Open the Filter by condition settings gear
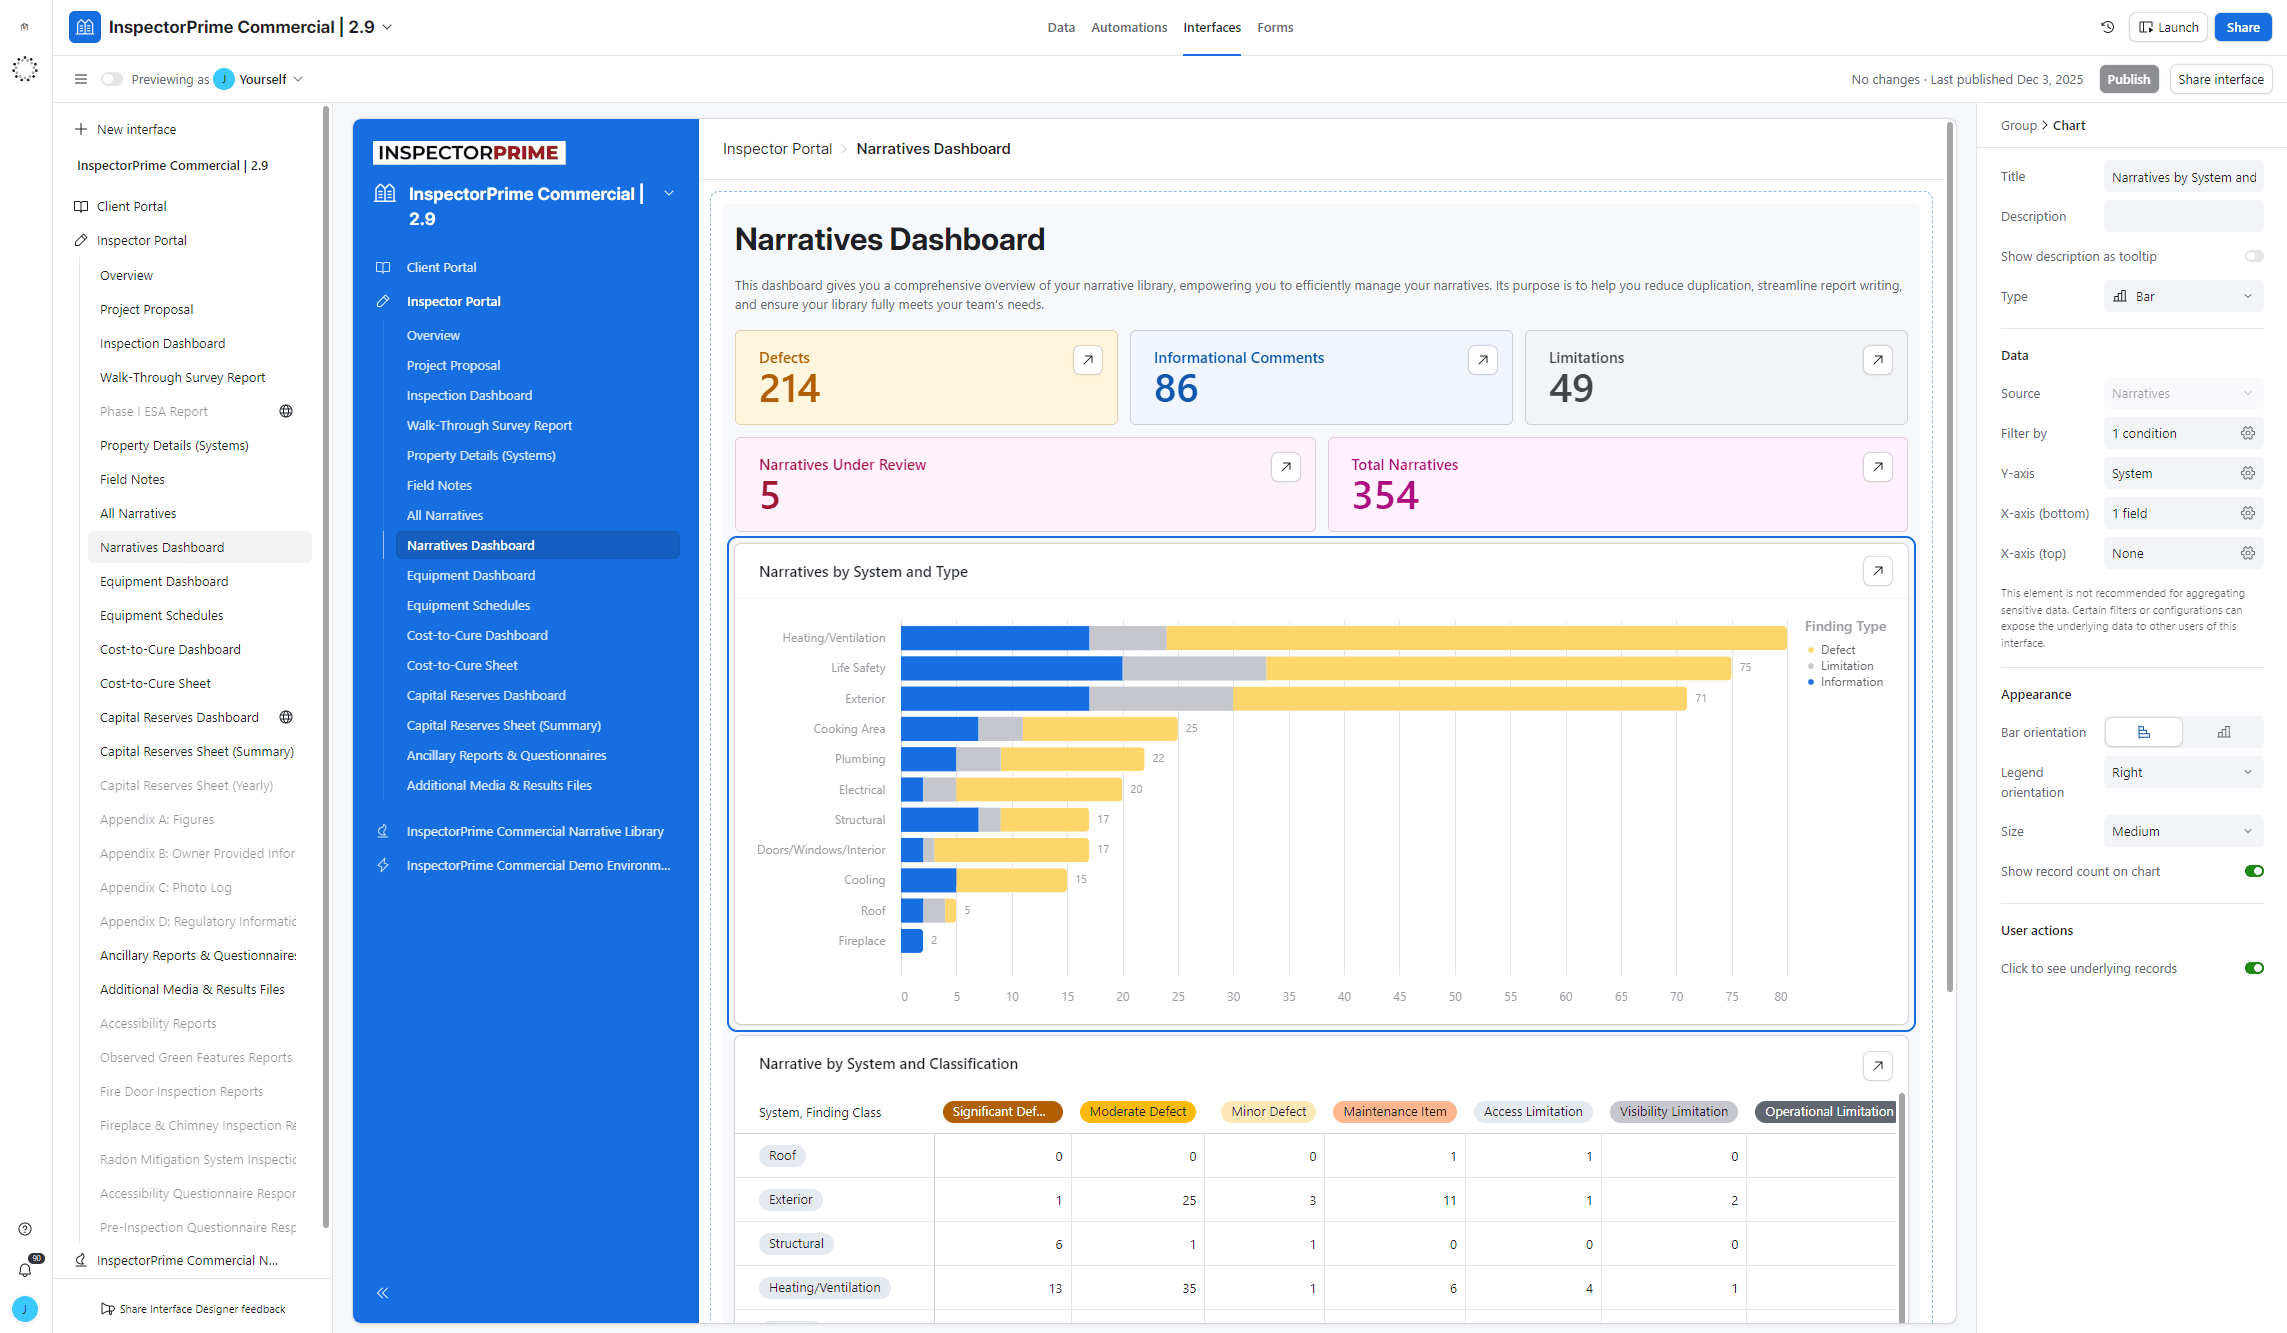The height and width of the screenshot is (1333, 2287). (2247, 433)
